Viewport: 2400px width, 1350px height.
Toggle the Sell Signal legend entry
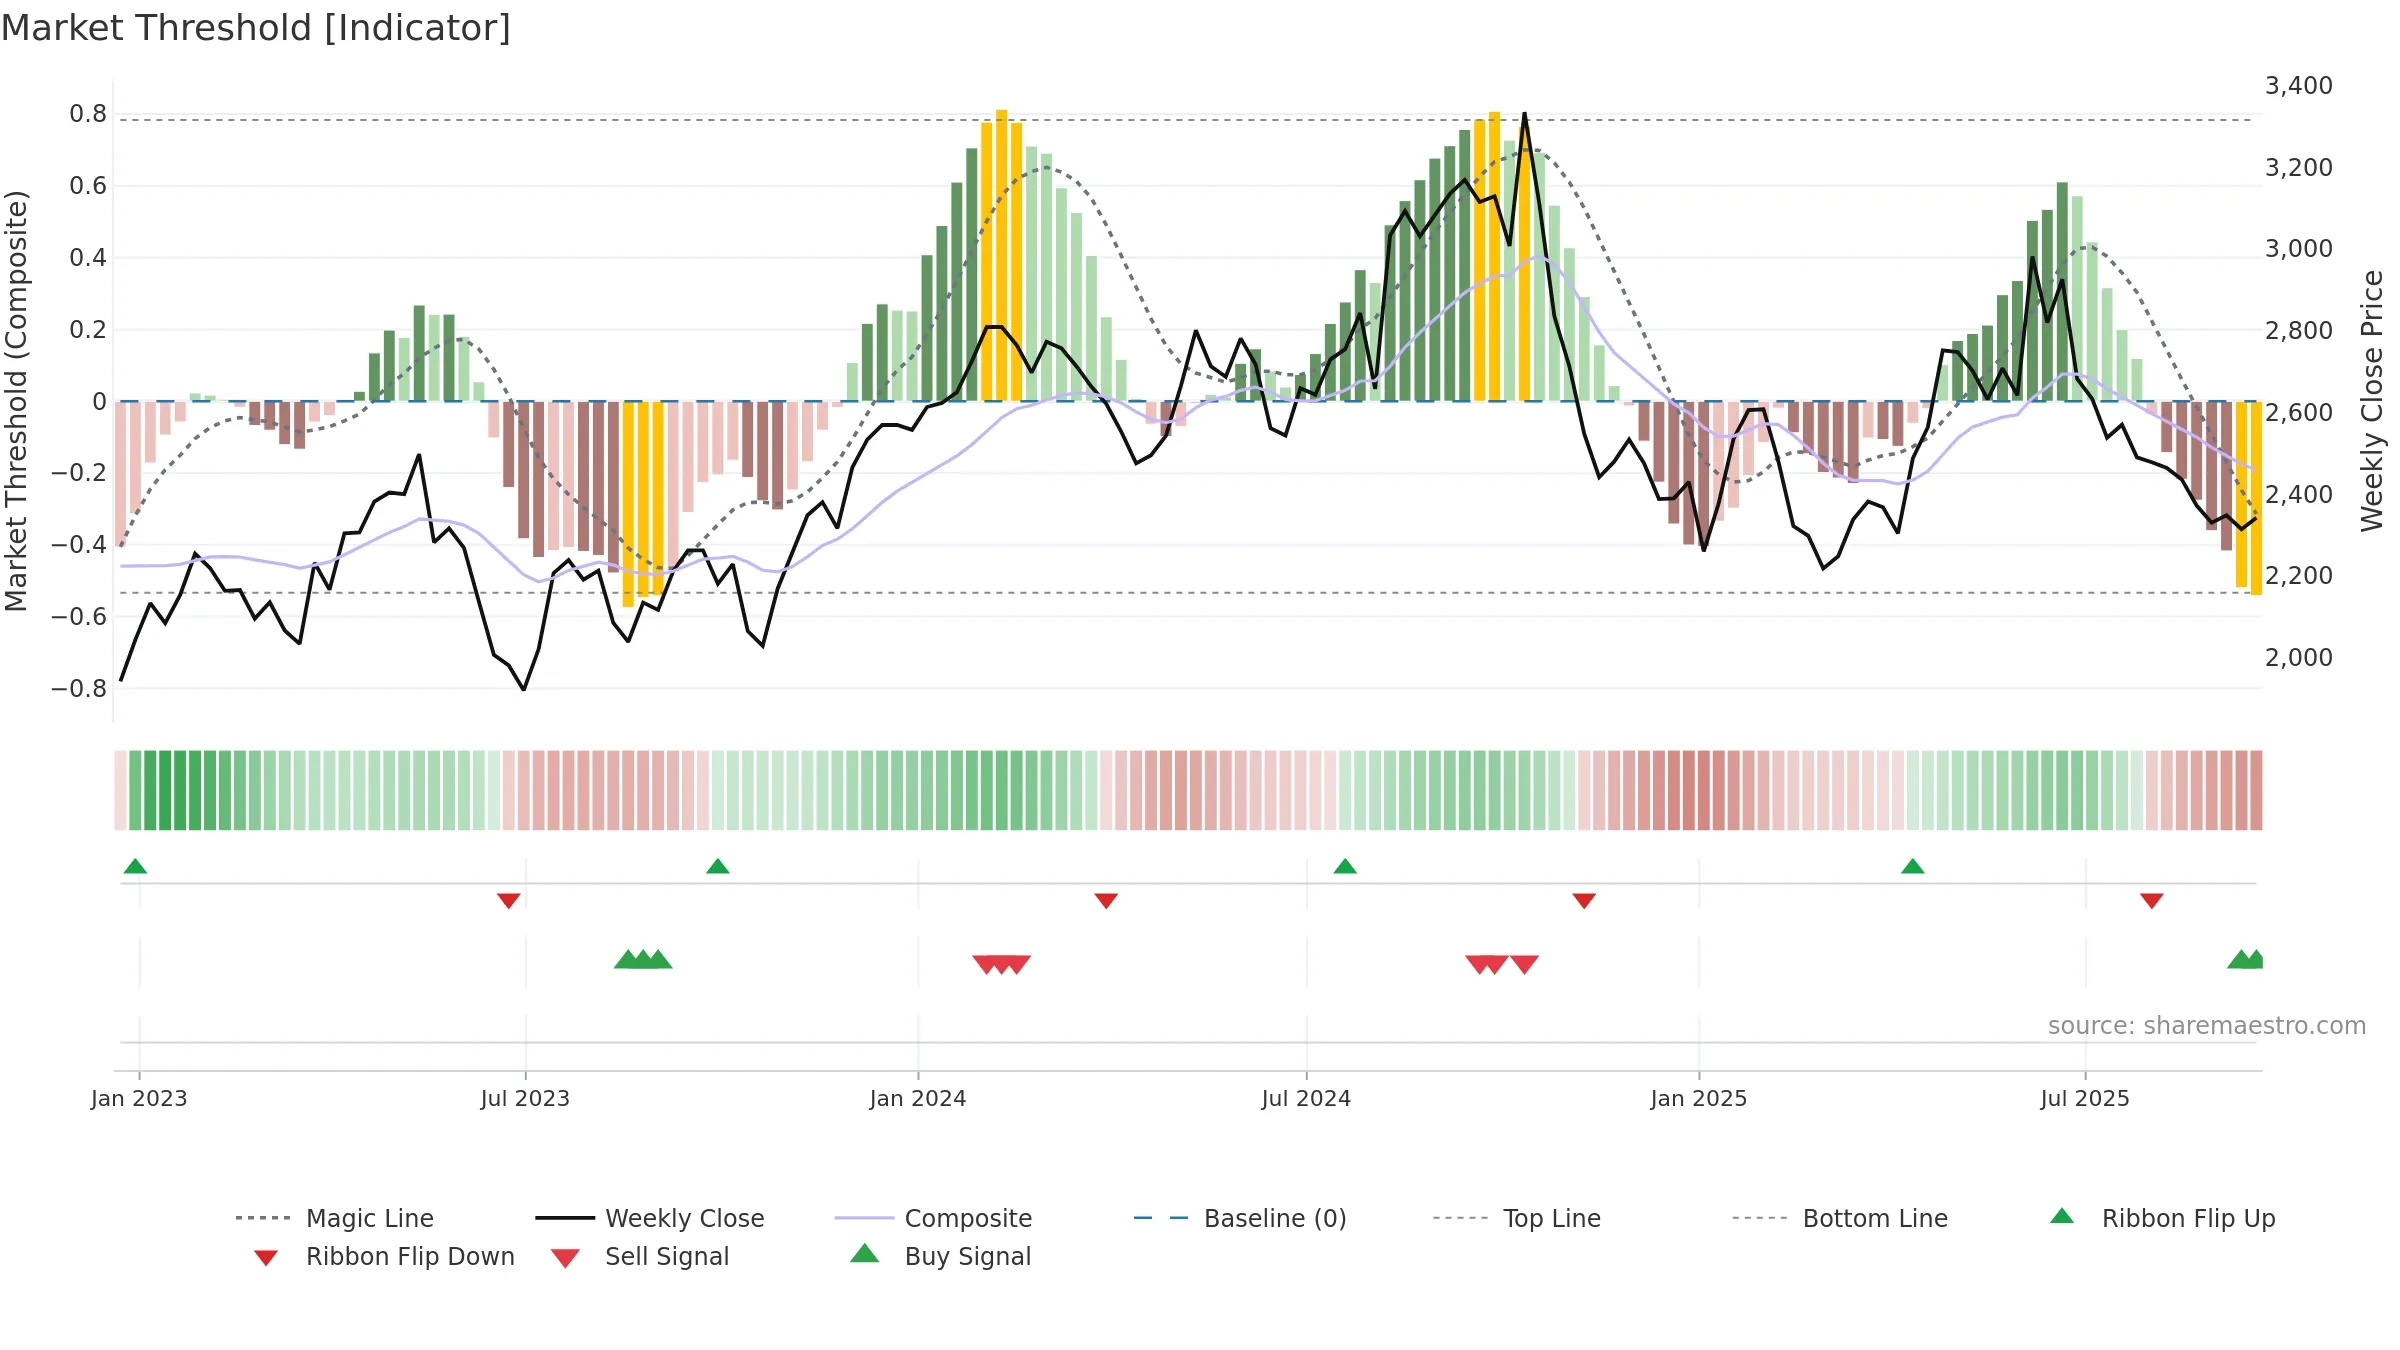click(640, 1256)
